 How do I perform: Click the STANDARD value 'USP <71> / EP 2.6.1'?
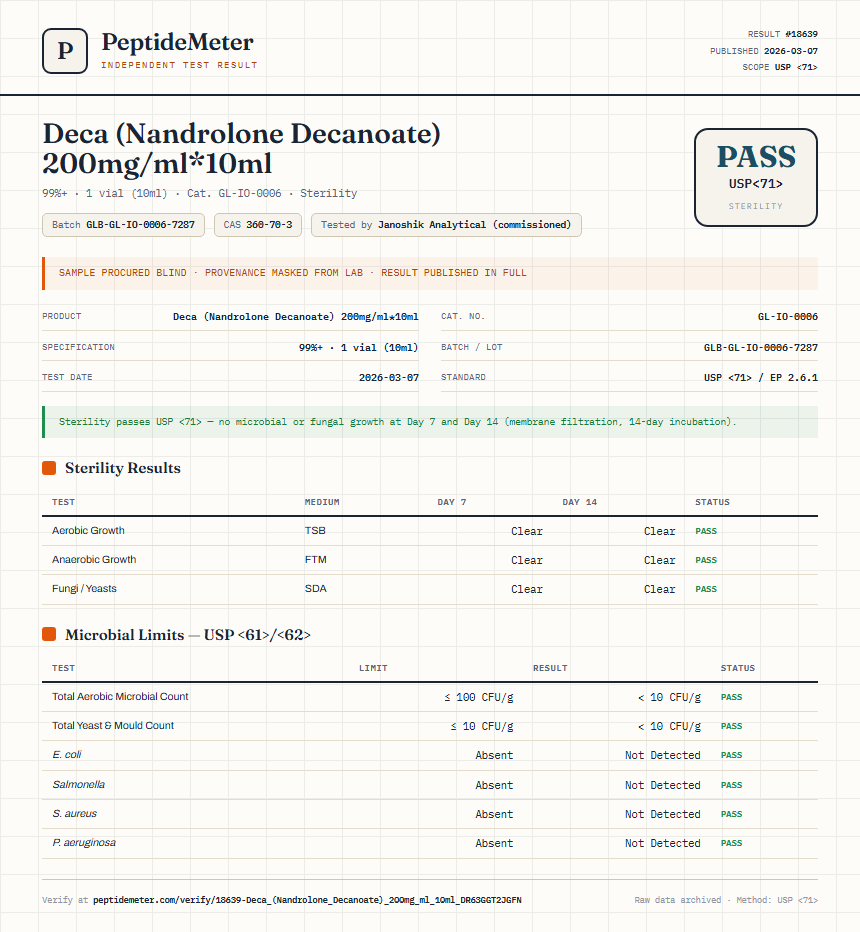[x=761, y=377]
